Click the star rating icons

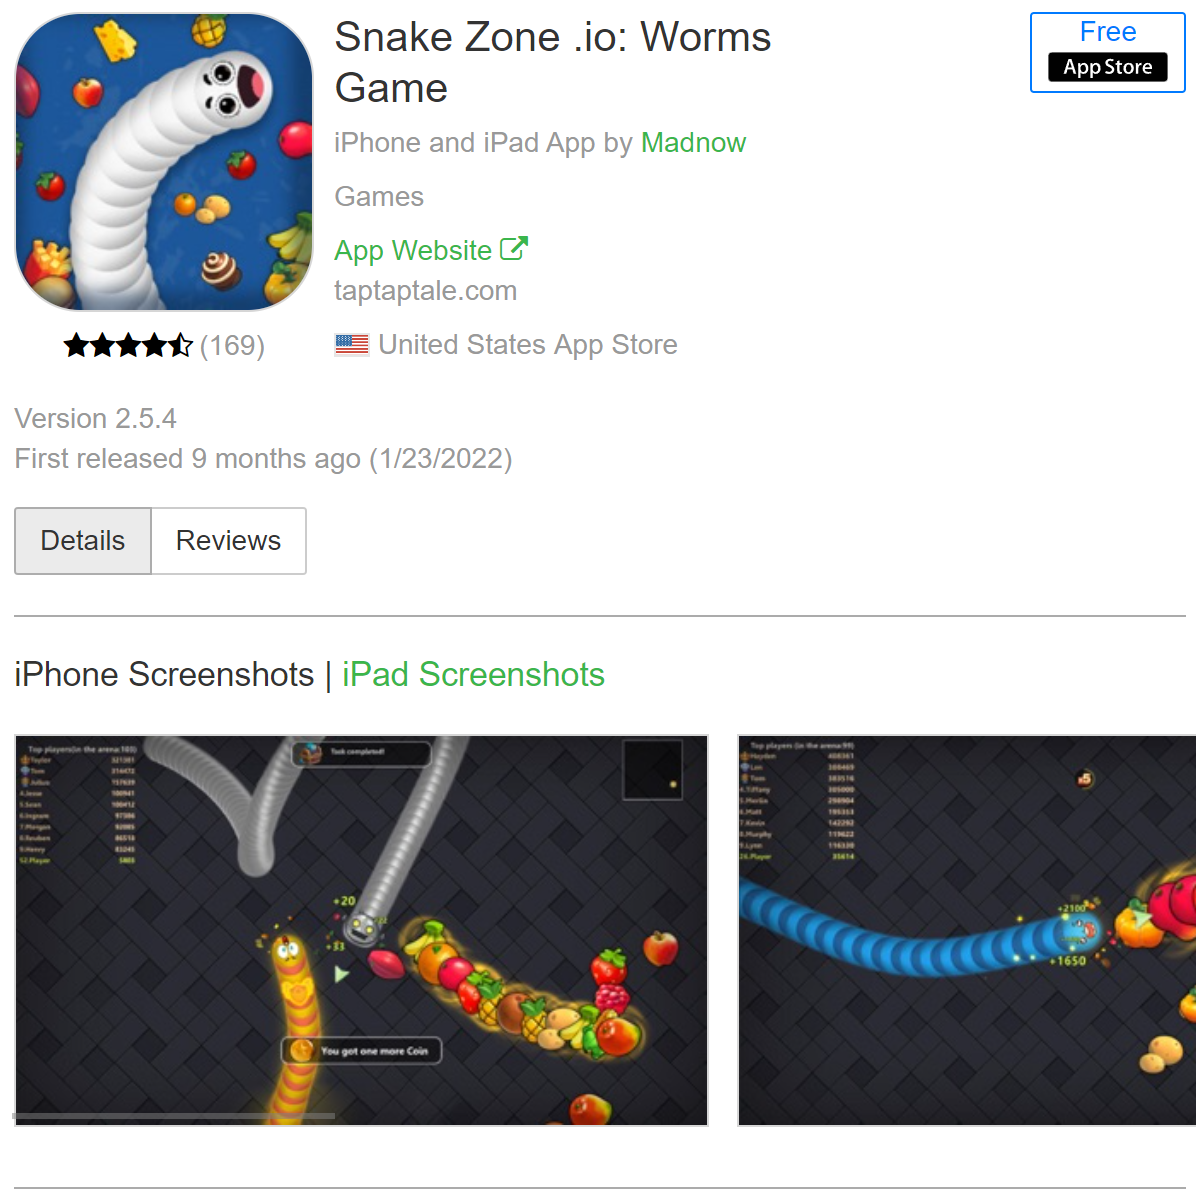click(128, 346)
